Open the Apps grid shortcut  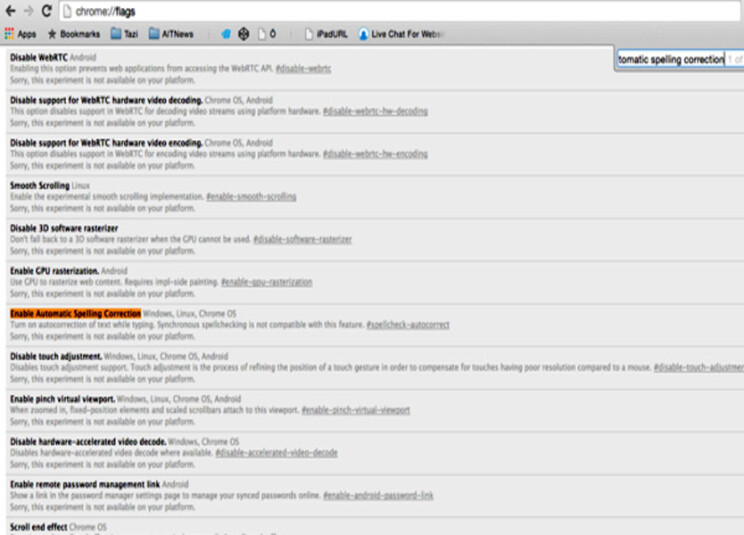[x=20, y=34]
